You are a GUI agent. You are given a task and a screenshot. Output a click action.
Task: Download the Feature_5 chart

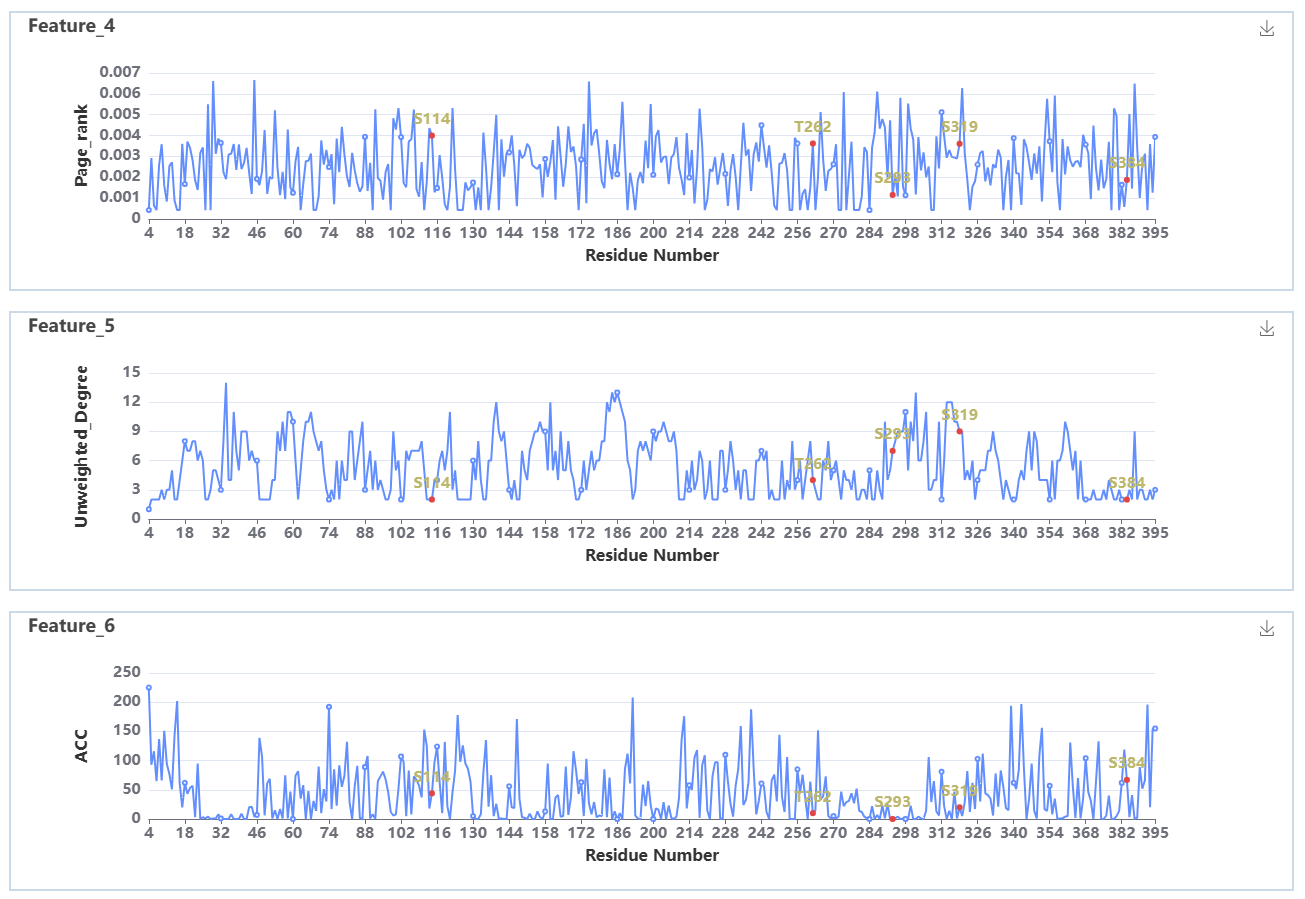[1267, 329]
